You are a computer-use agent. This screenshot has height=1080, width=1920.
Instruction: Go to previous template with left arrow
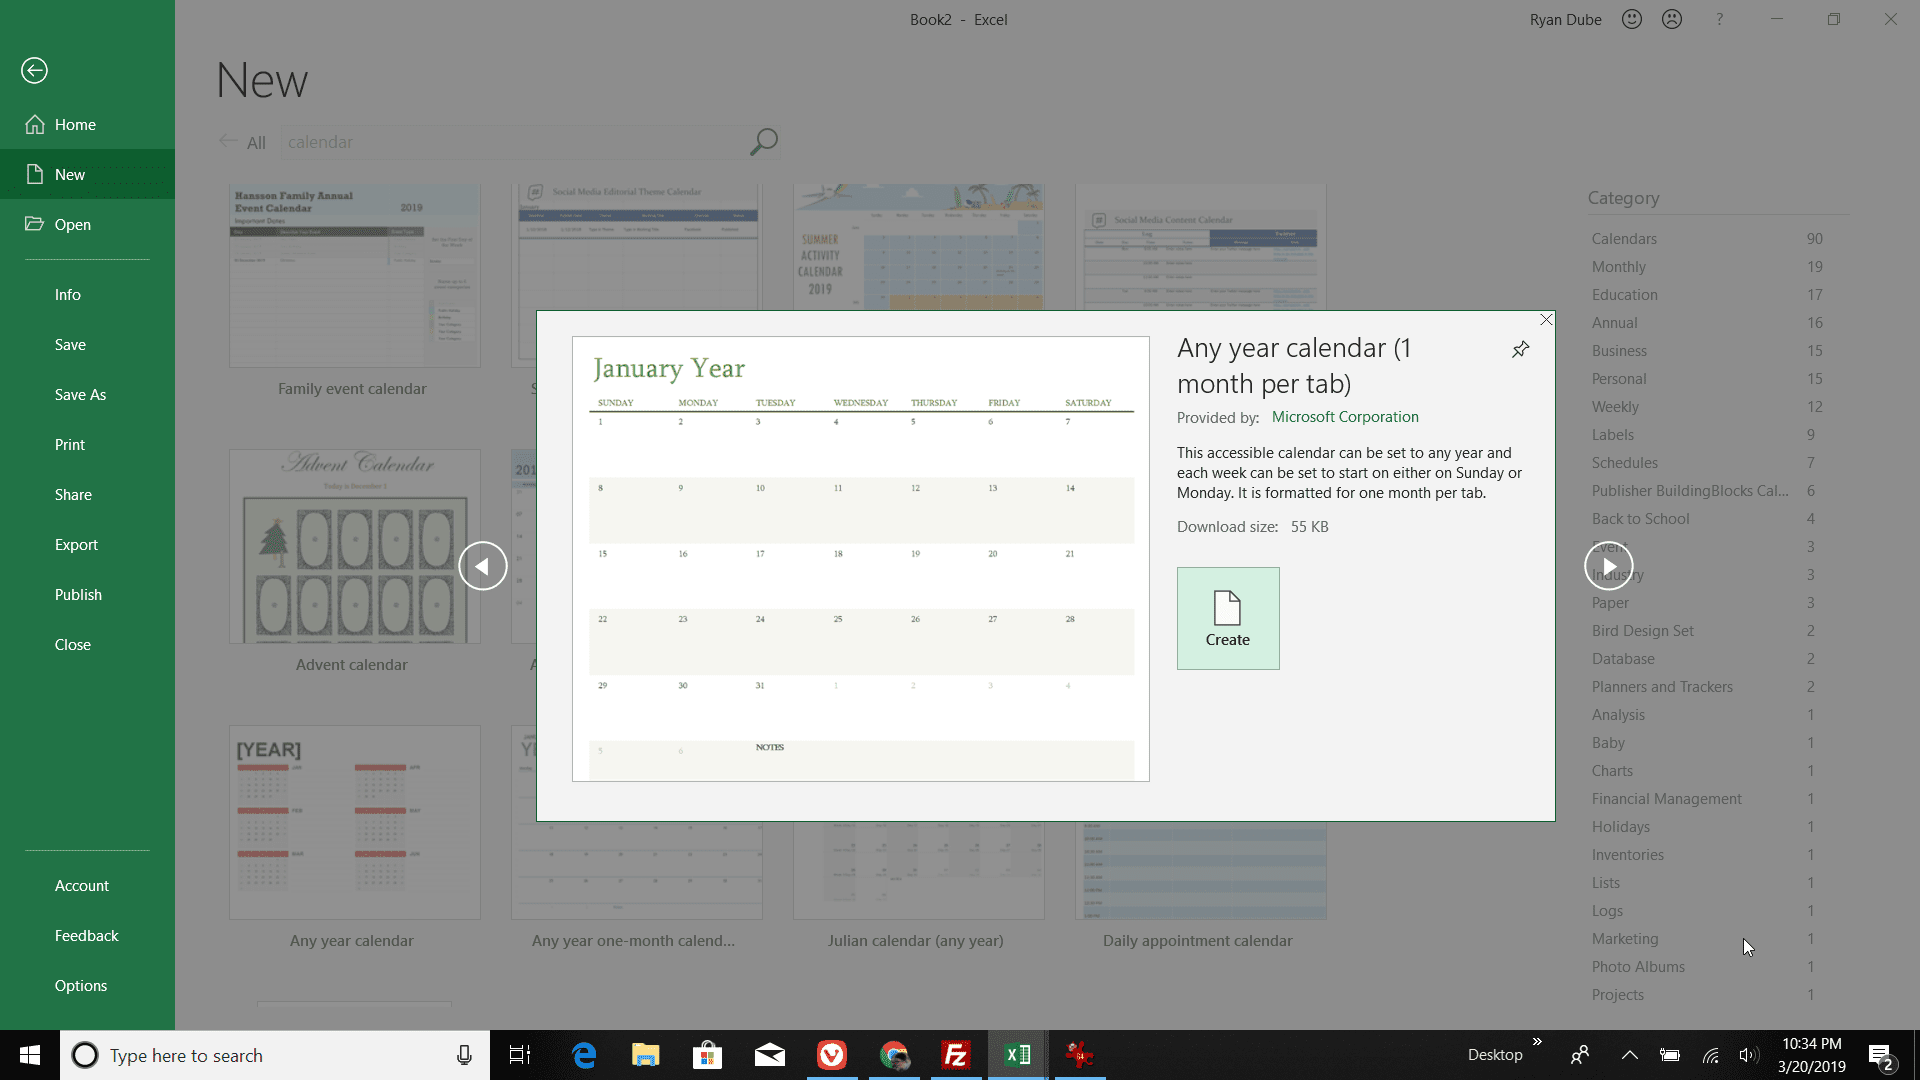[483, 566]
